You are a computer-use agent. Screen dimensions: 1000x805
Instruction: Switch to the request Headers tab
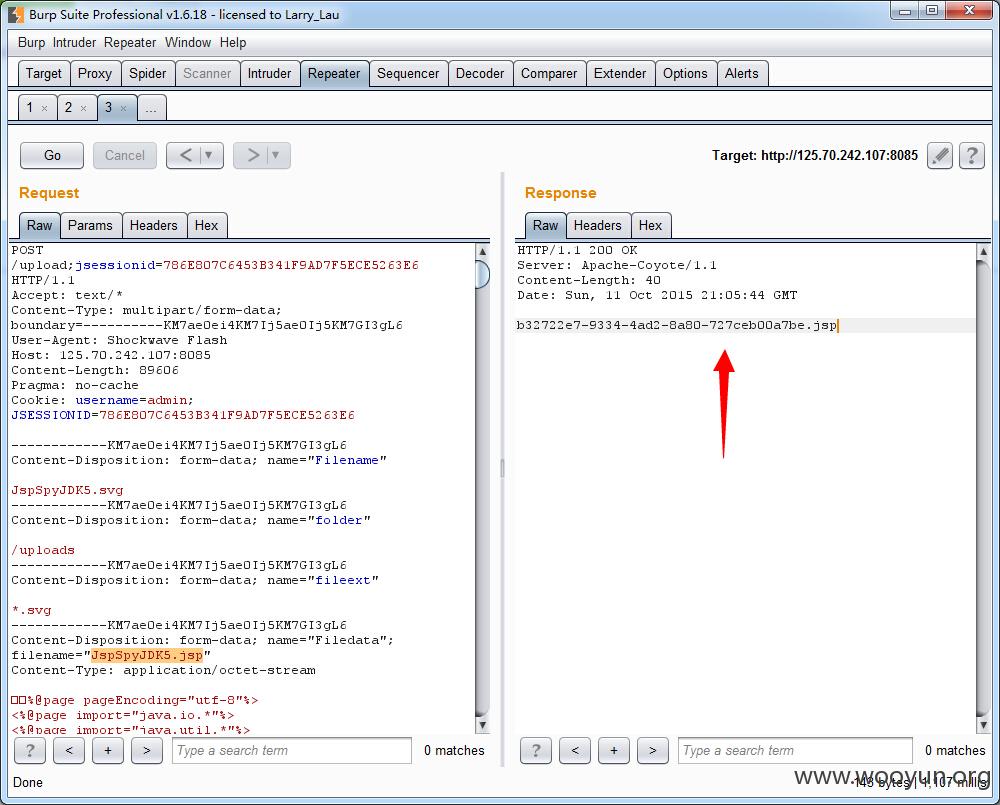point(154,225)
